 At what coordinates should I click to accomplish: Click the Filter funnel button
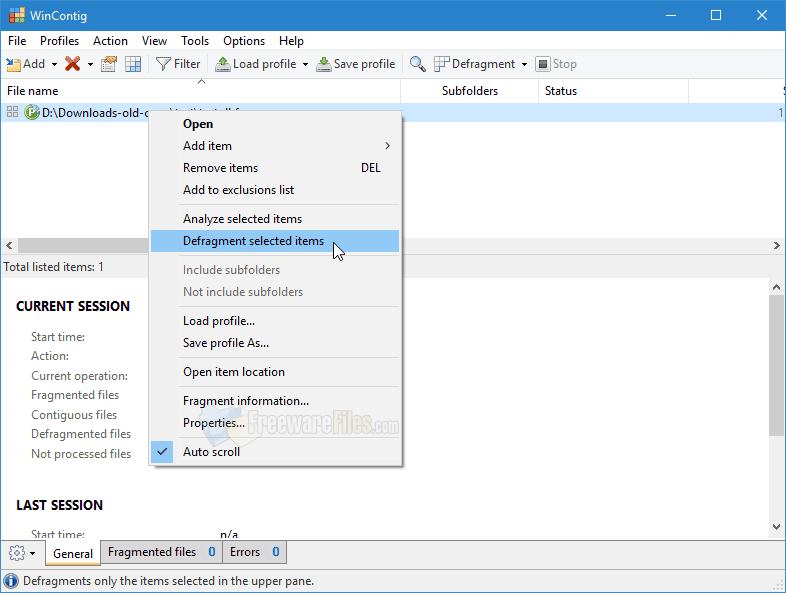tap(178, 64)
